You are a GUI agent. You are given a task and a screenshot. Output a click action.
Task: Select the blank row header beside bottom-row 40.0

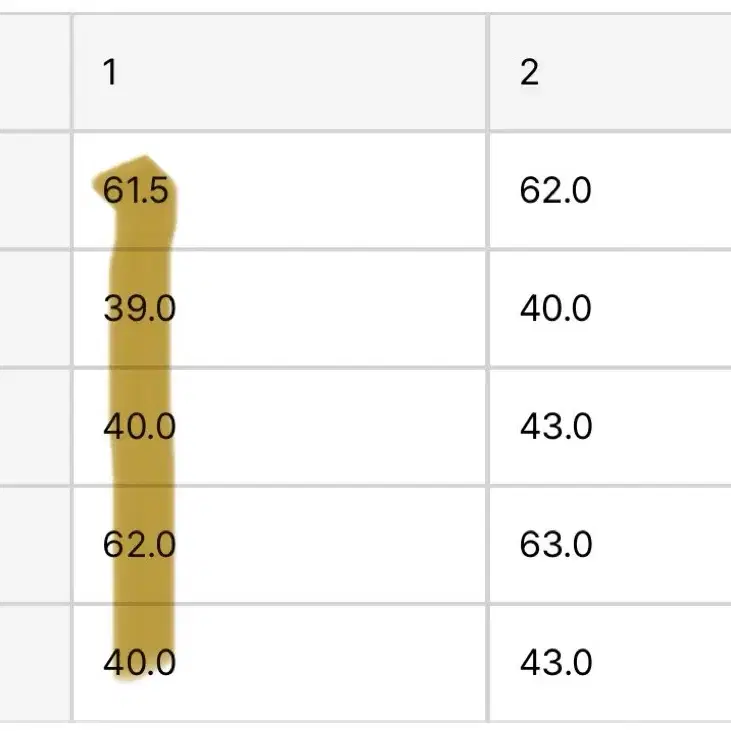(35, 662)
